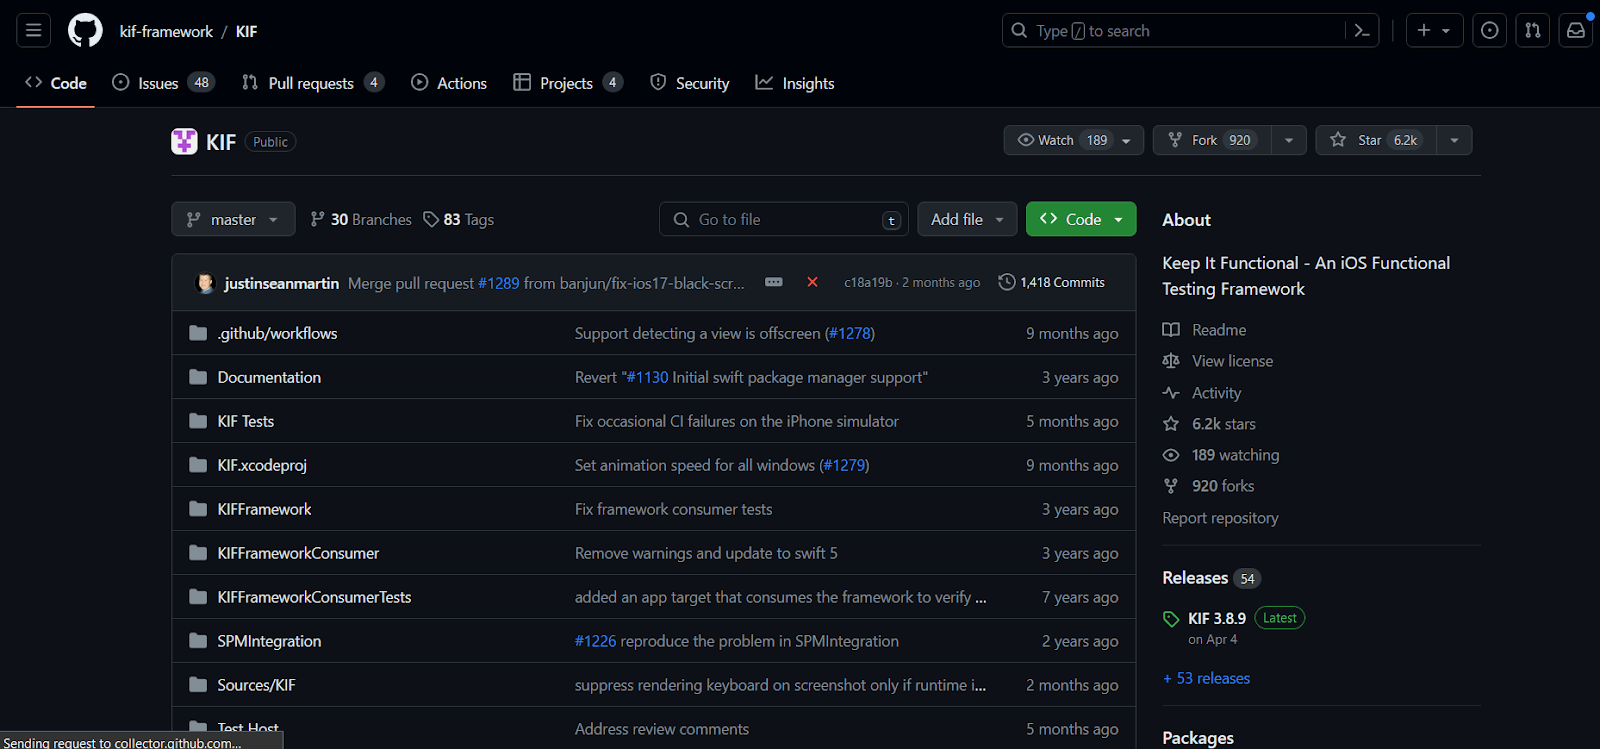Image resolution: width=1600 pixels, height=749 pixels.
Task: Star the KIF repository
Action: coord(1375,140)
